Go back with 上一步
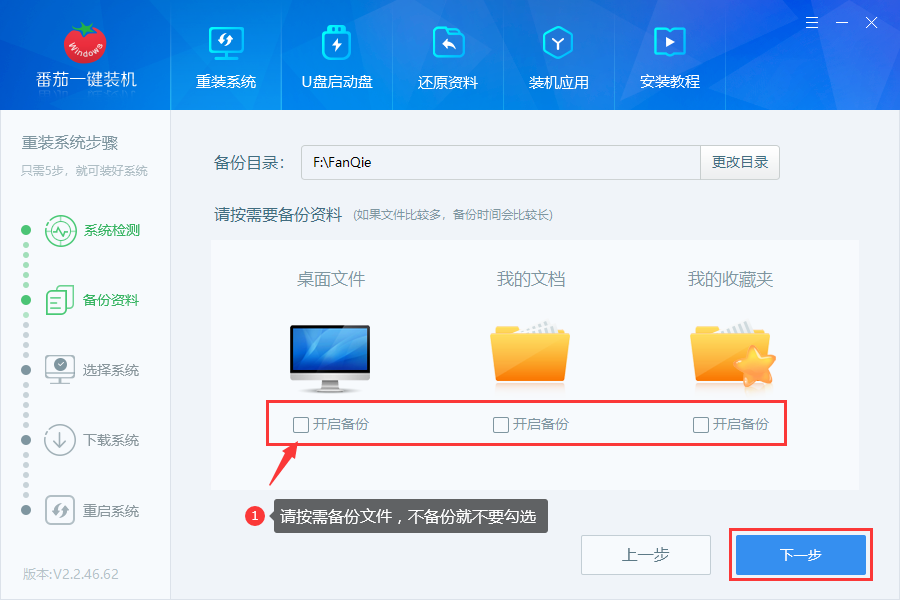Viewport: 900px width, 600px height. pyautogui.click(x=646, y=555)
